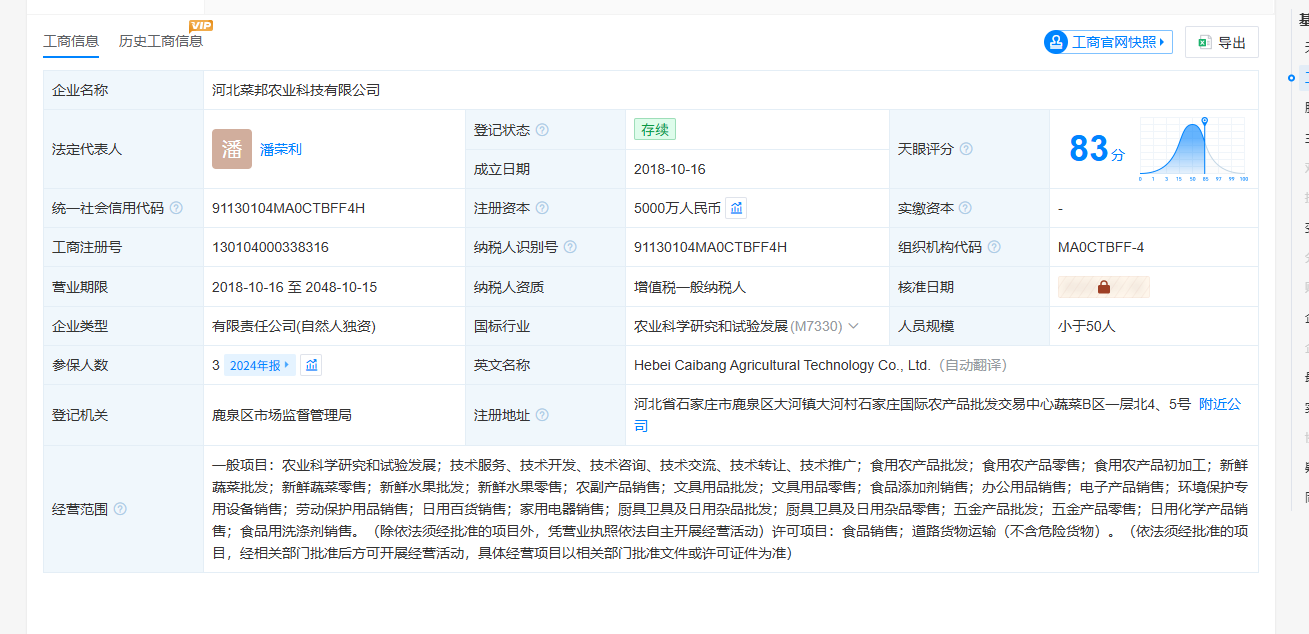Click the 附近公司 link
This screenshot has width=1309, height=634.
1219,404
